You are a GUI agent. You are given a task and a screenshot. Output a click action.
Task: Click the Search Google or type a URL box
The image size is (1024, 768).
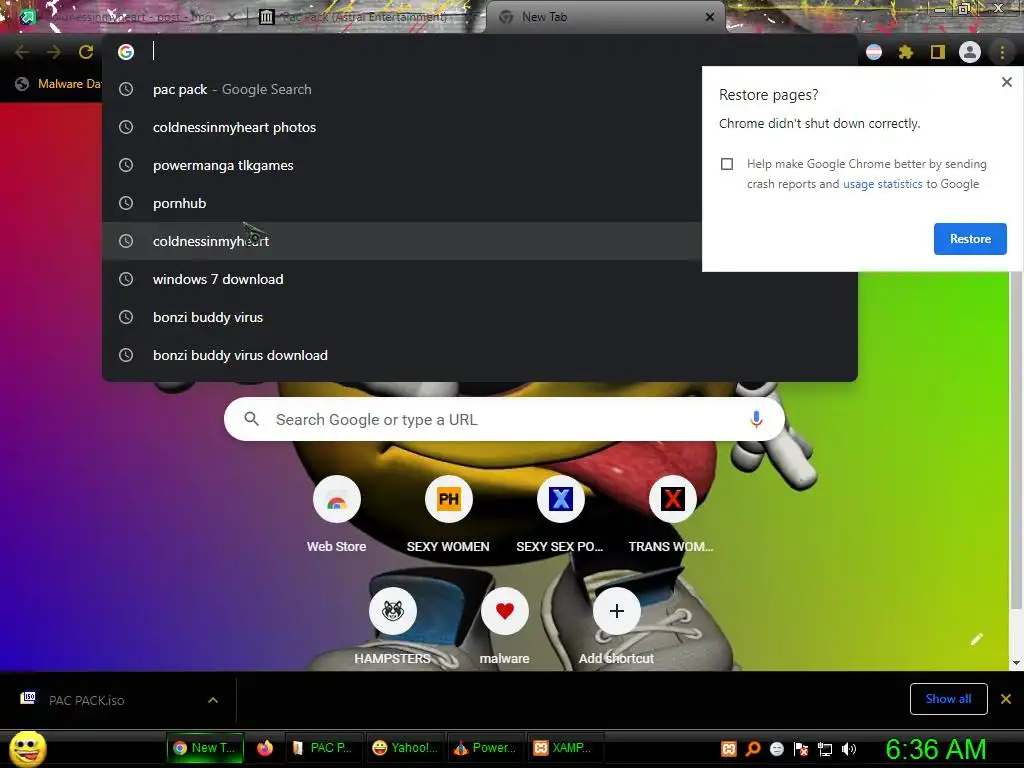click(x=504, y=419)
